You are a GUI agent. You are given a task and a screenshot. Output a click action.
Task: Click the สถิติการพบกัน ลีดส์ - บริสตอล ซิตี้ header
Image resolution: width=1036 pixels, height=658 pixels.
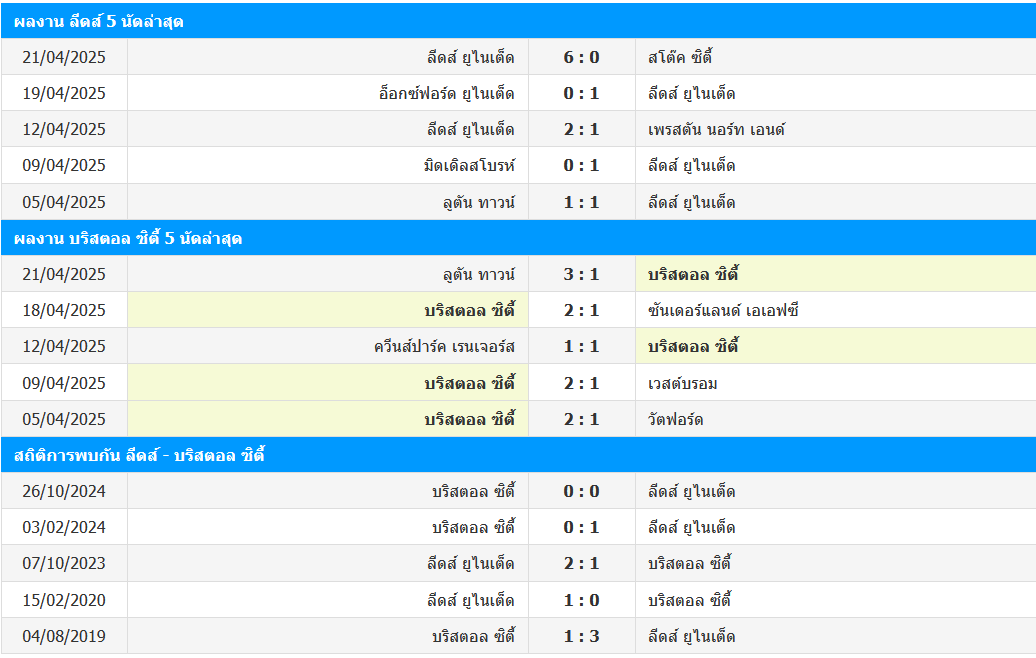coord(518,455)
